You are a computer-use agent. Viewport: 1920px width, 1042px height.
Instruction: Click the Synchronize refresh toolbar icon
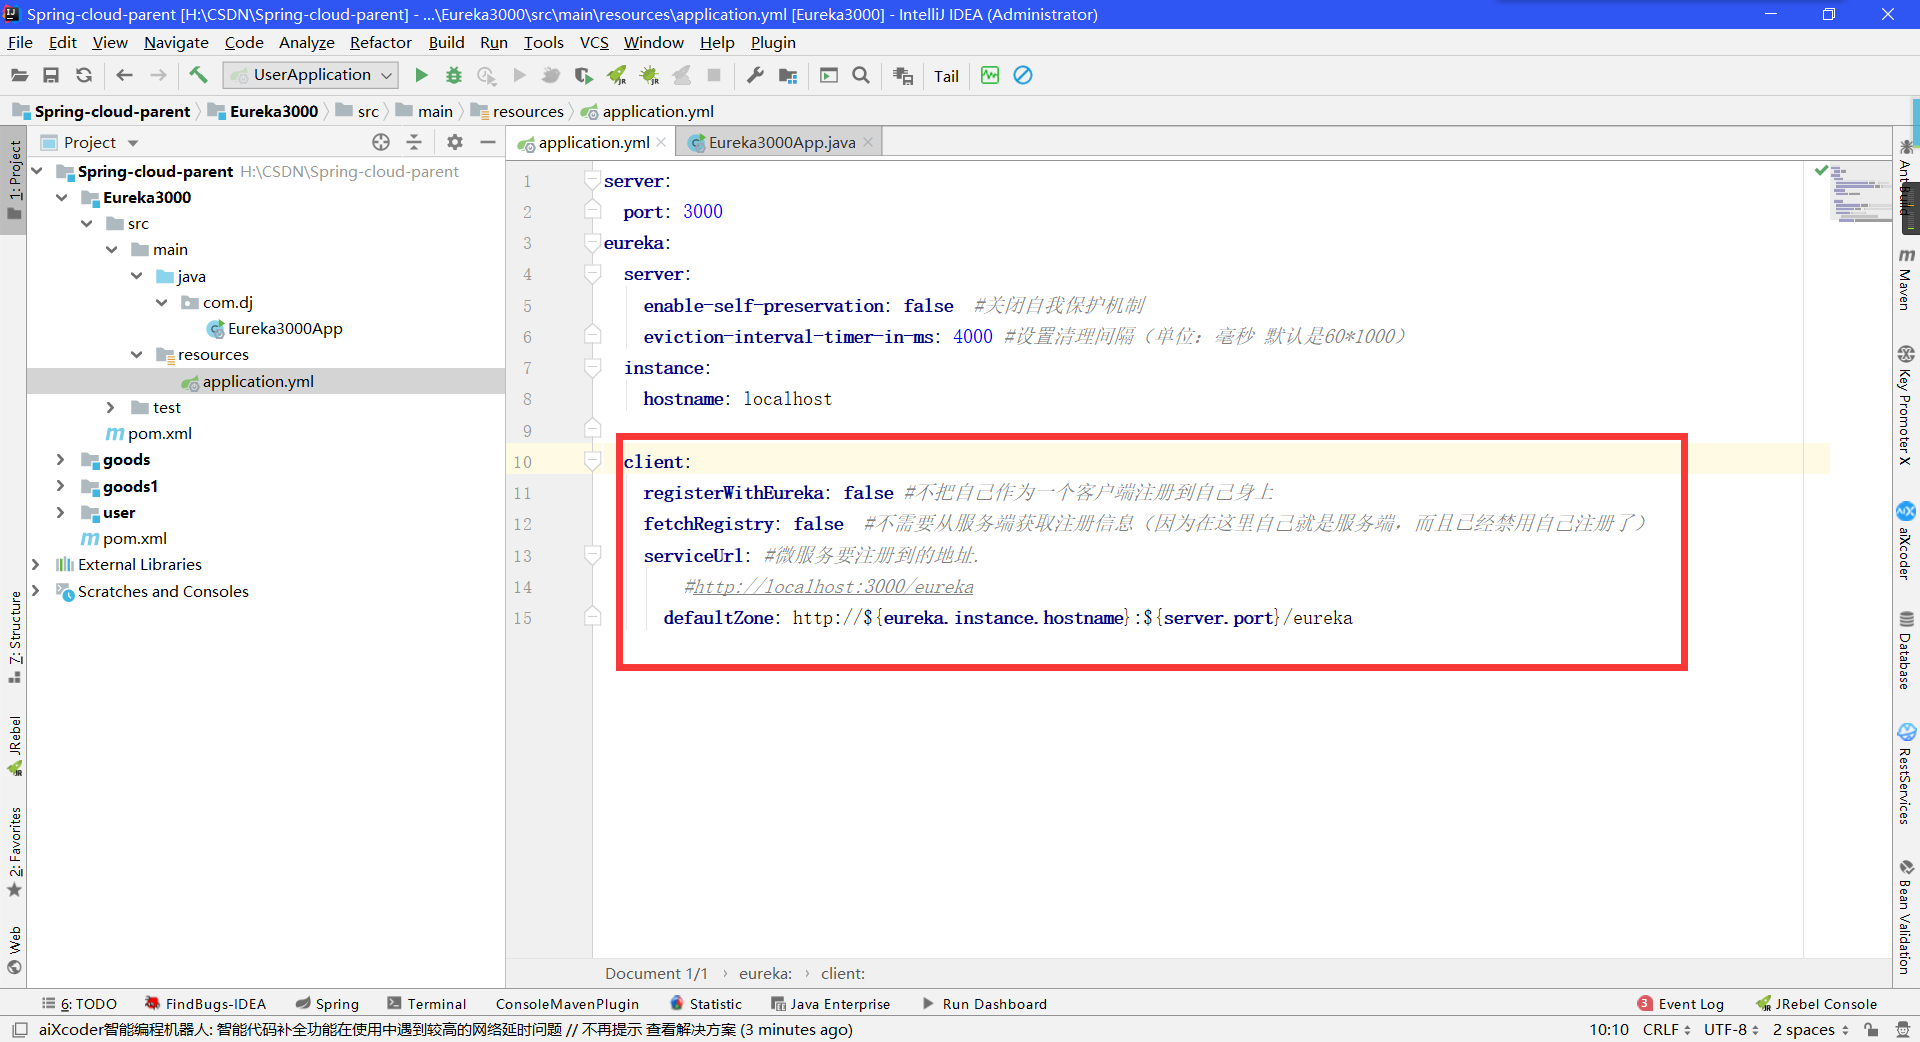coord(84,75)
